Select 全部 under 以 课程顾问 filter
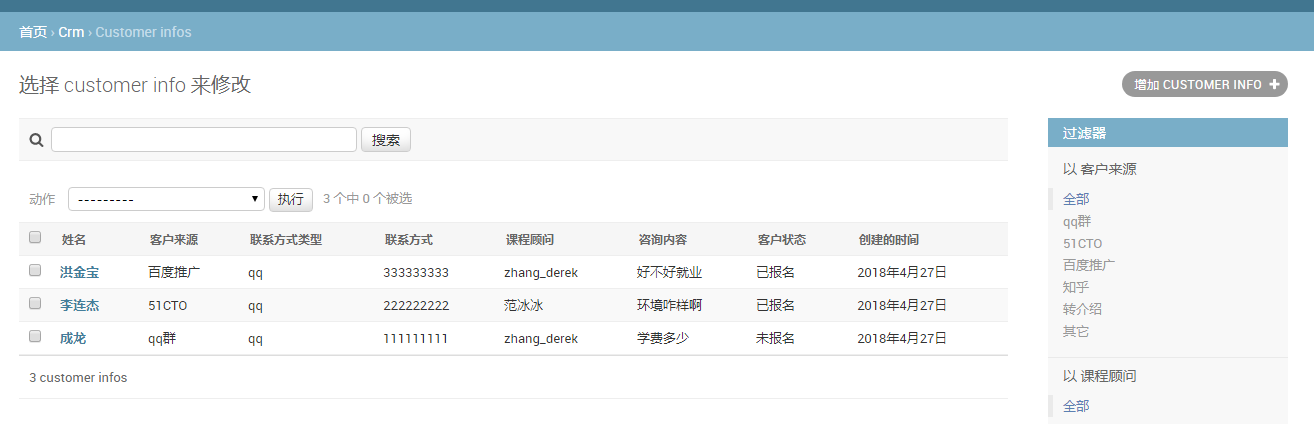 [1076, 406]
